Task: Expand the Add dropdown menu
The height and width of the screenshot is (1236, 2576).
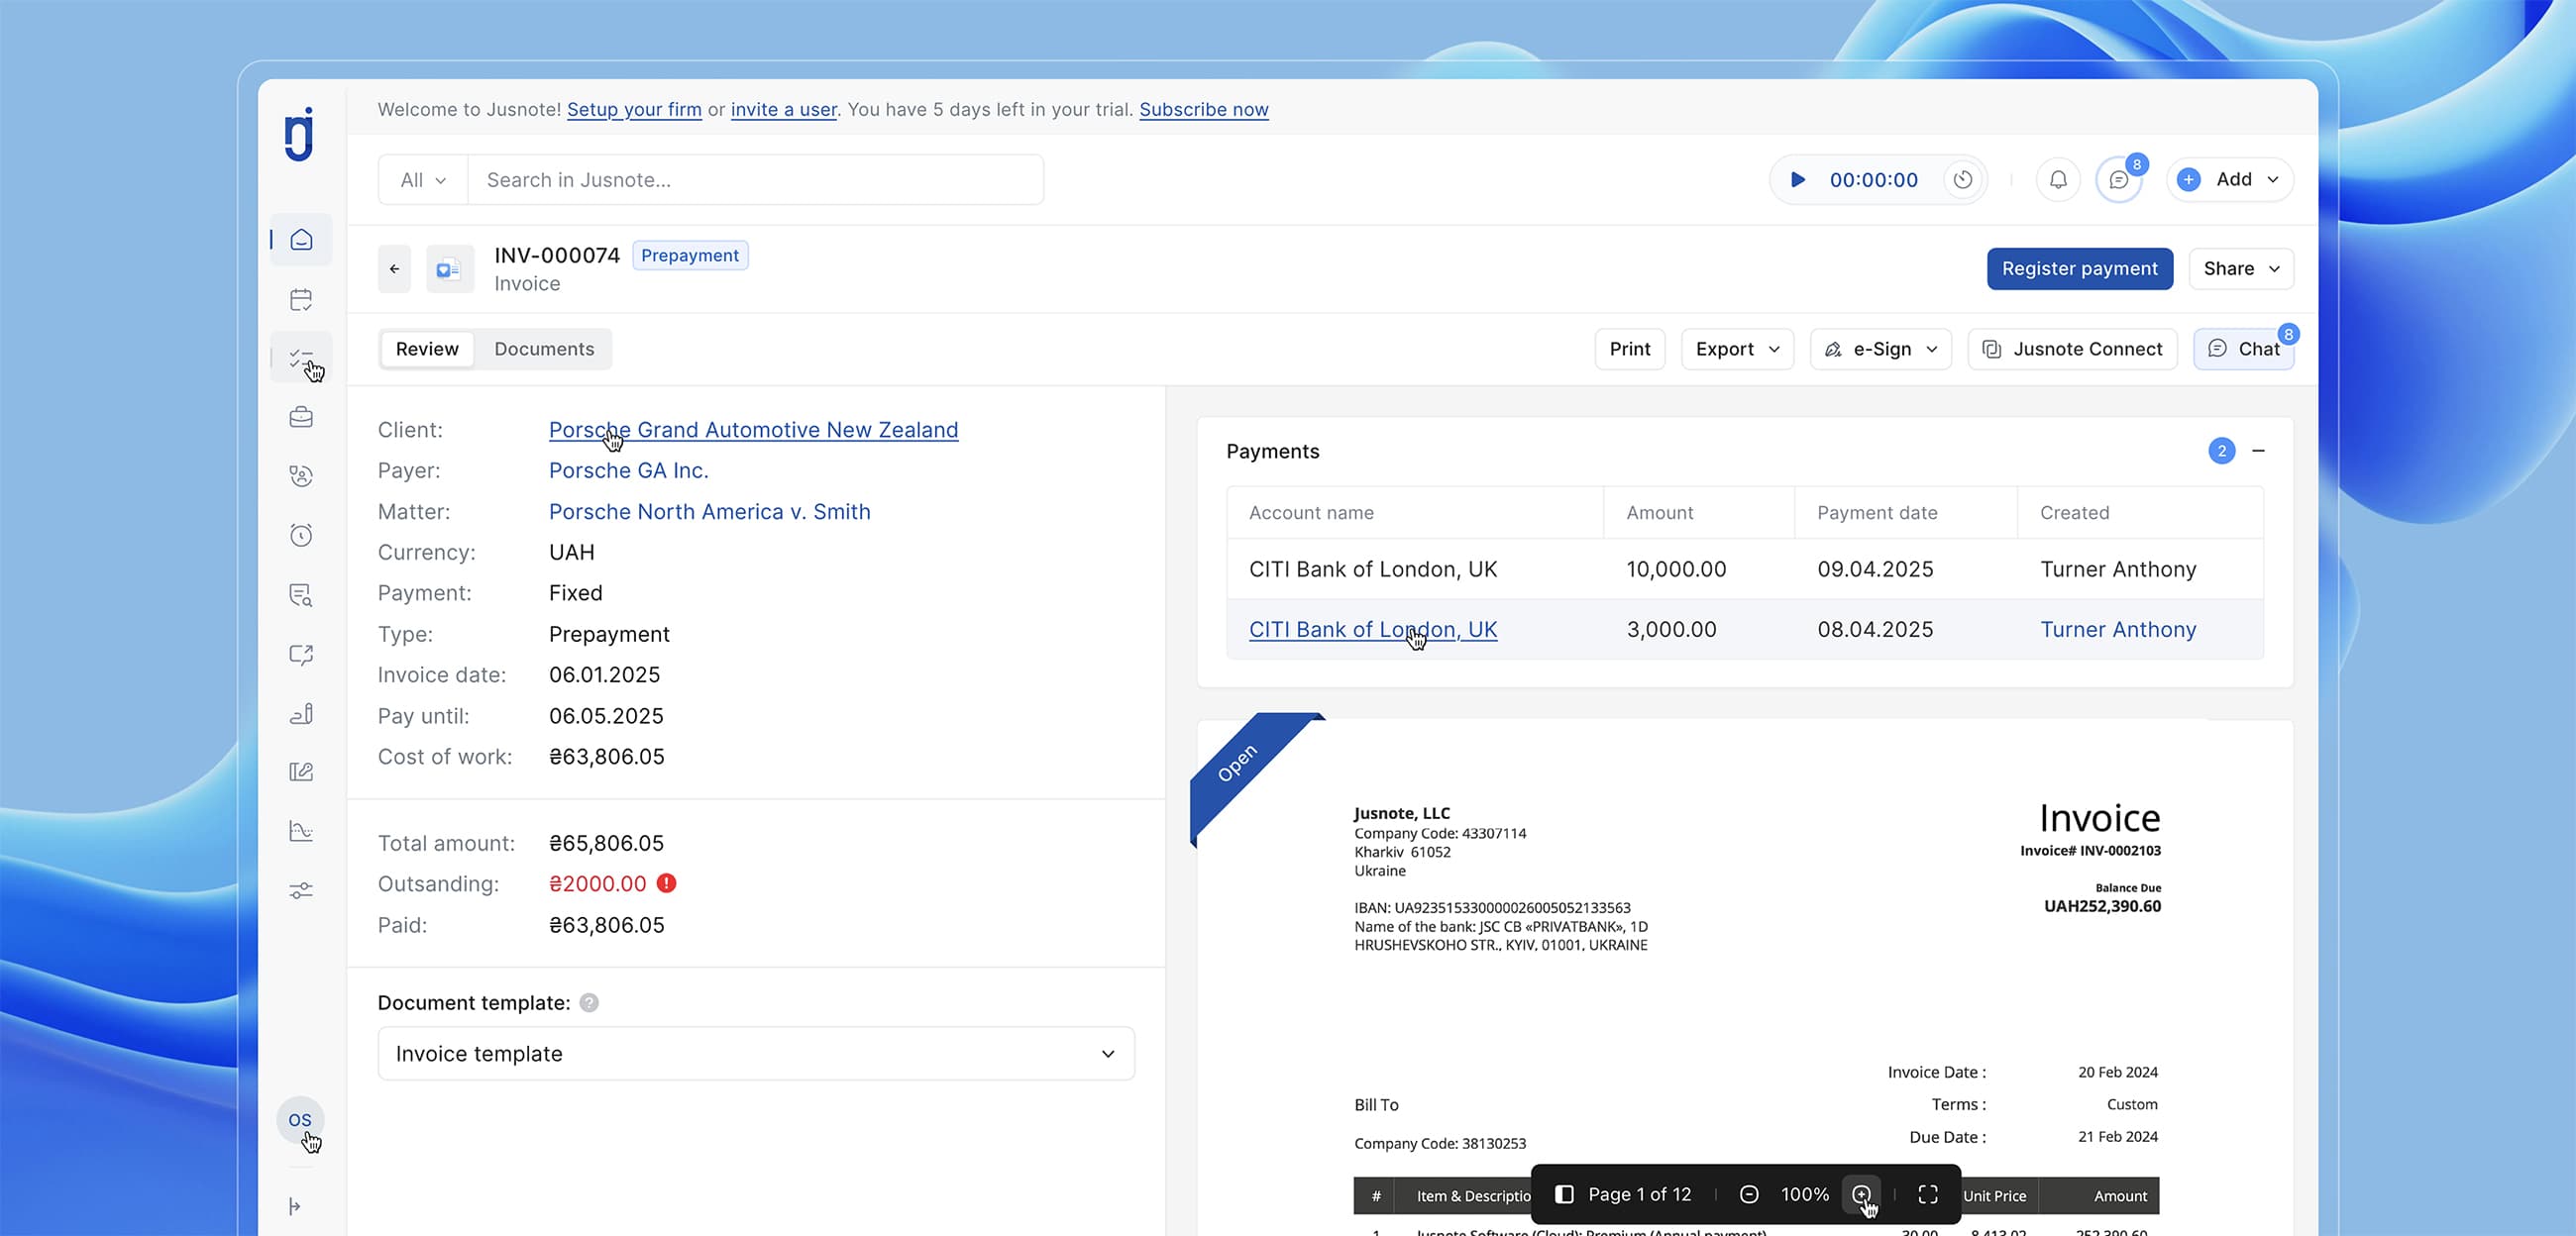Action: (x=2229, y=180)
